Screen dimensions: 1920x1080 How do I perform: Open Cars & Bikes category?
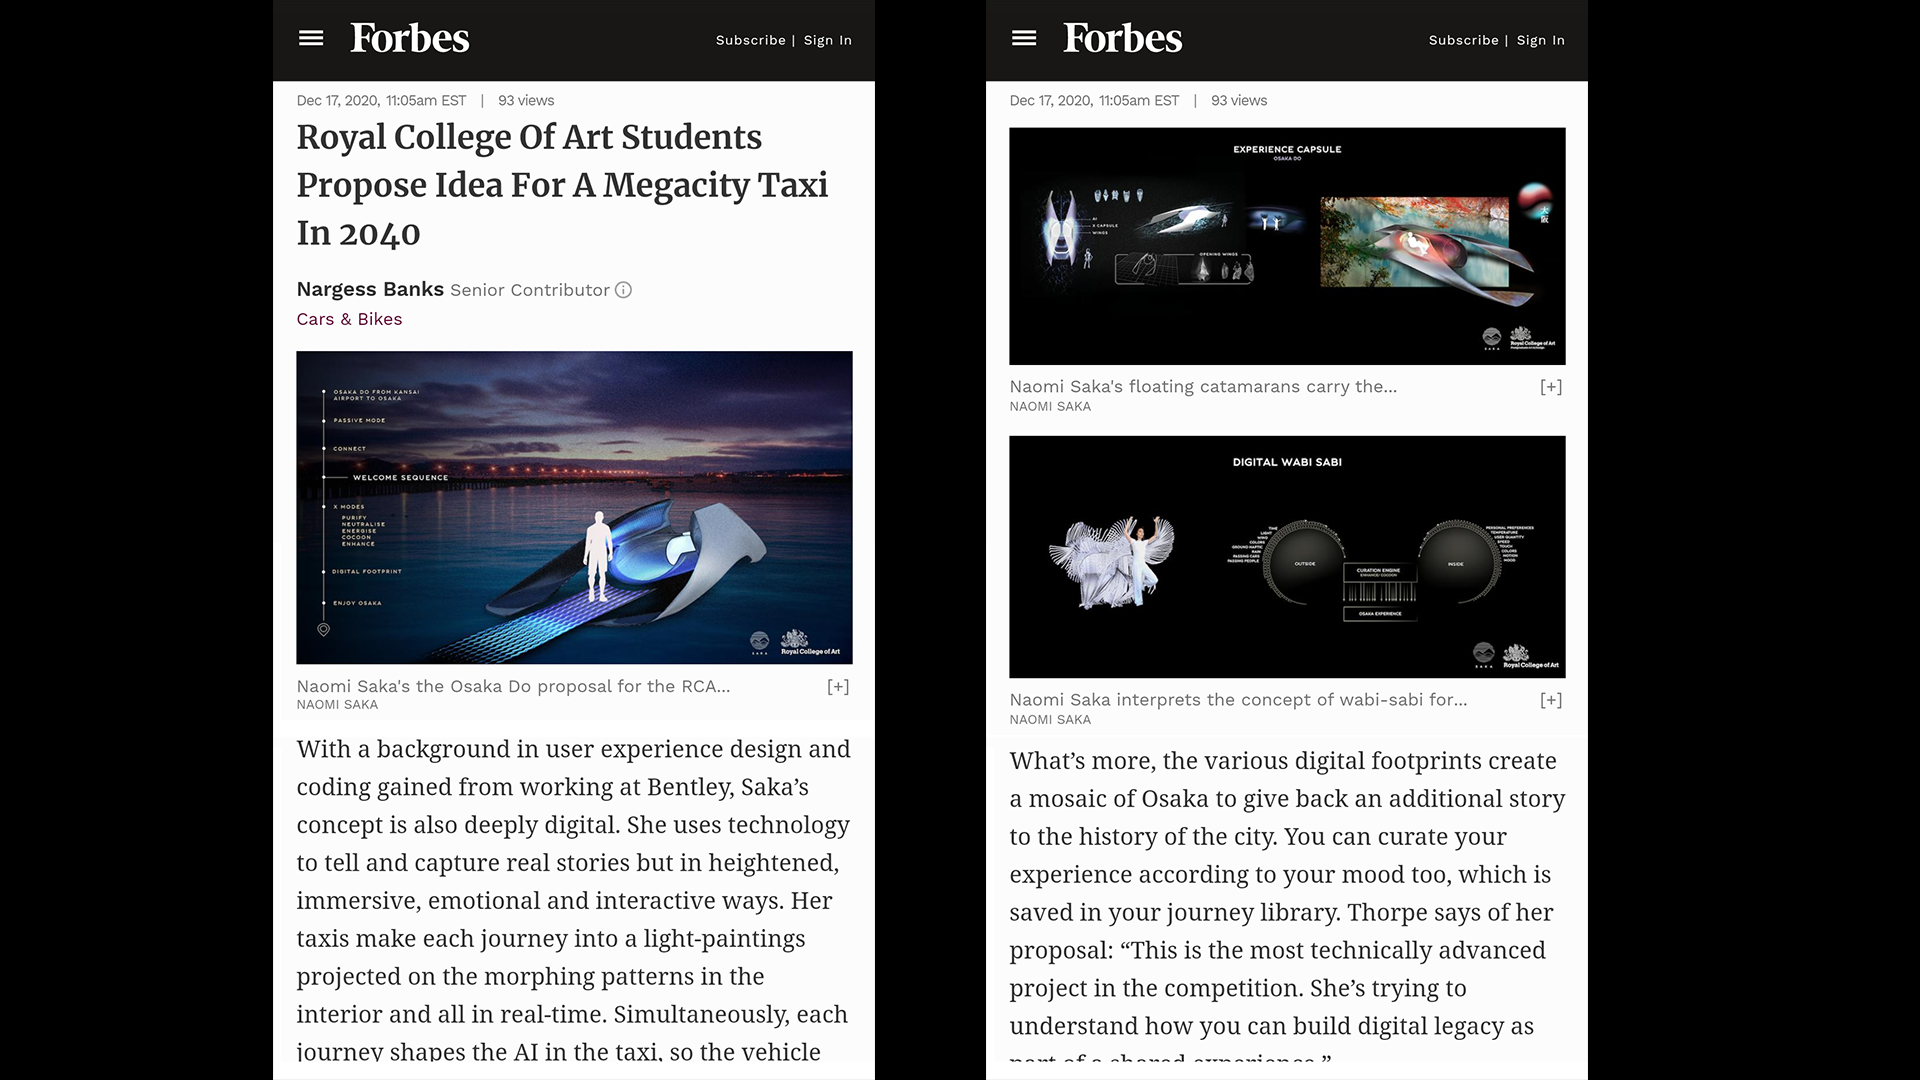pos(349,319)
